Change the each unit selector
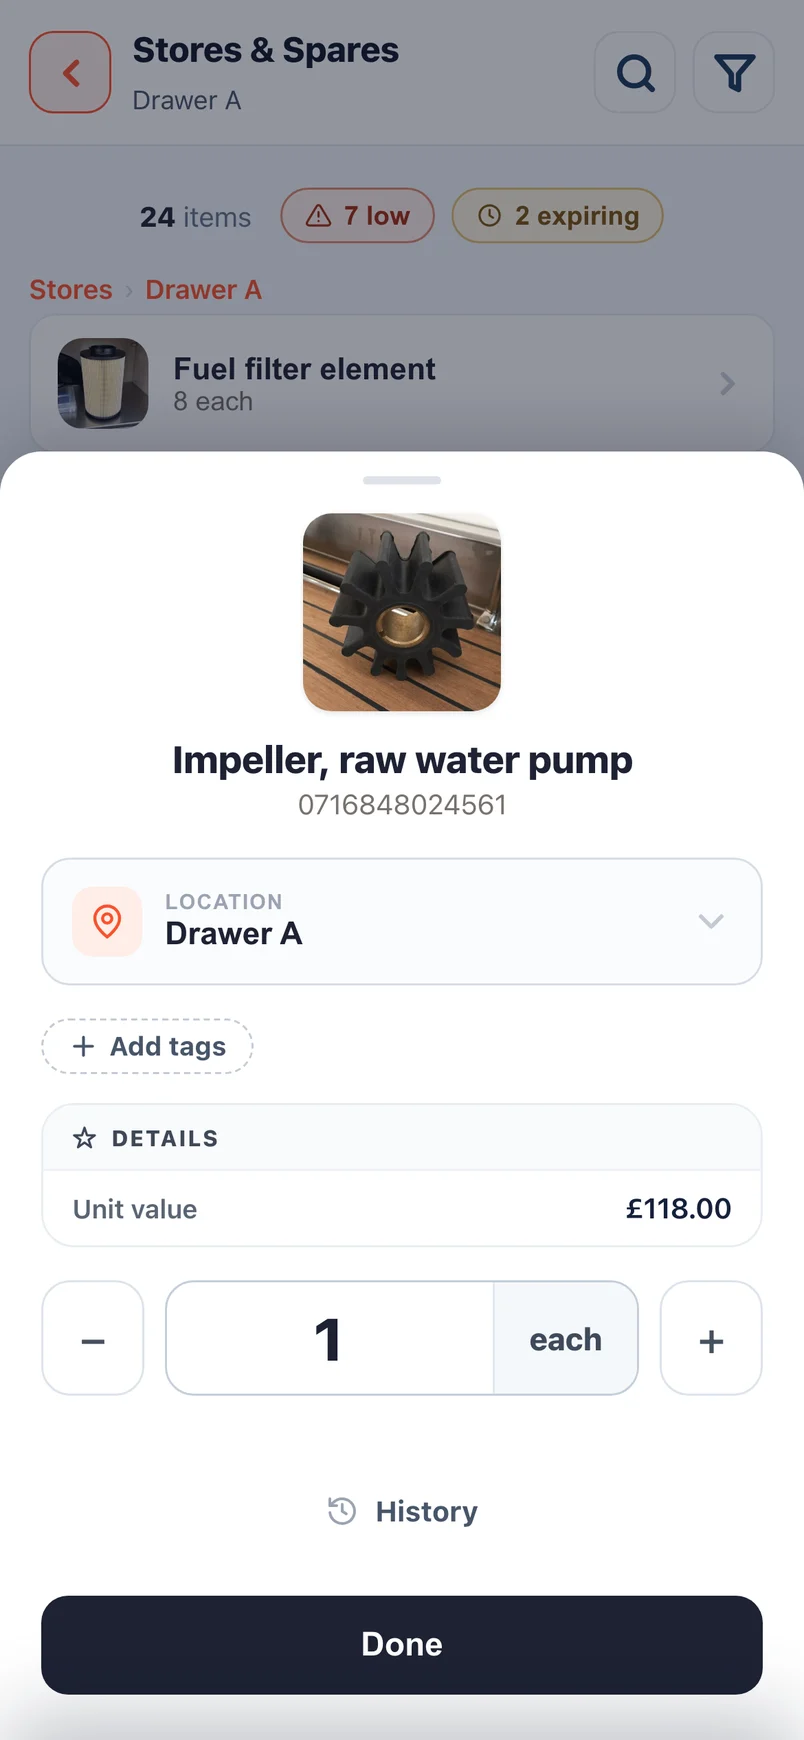804x1740 pixels. coord(566,1338)
